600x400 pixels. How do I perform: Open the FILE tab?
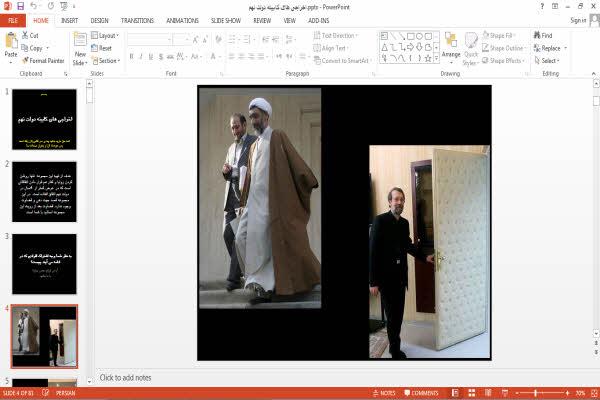(x=13, y=20)
